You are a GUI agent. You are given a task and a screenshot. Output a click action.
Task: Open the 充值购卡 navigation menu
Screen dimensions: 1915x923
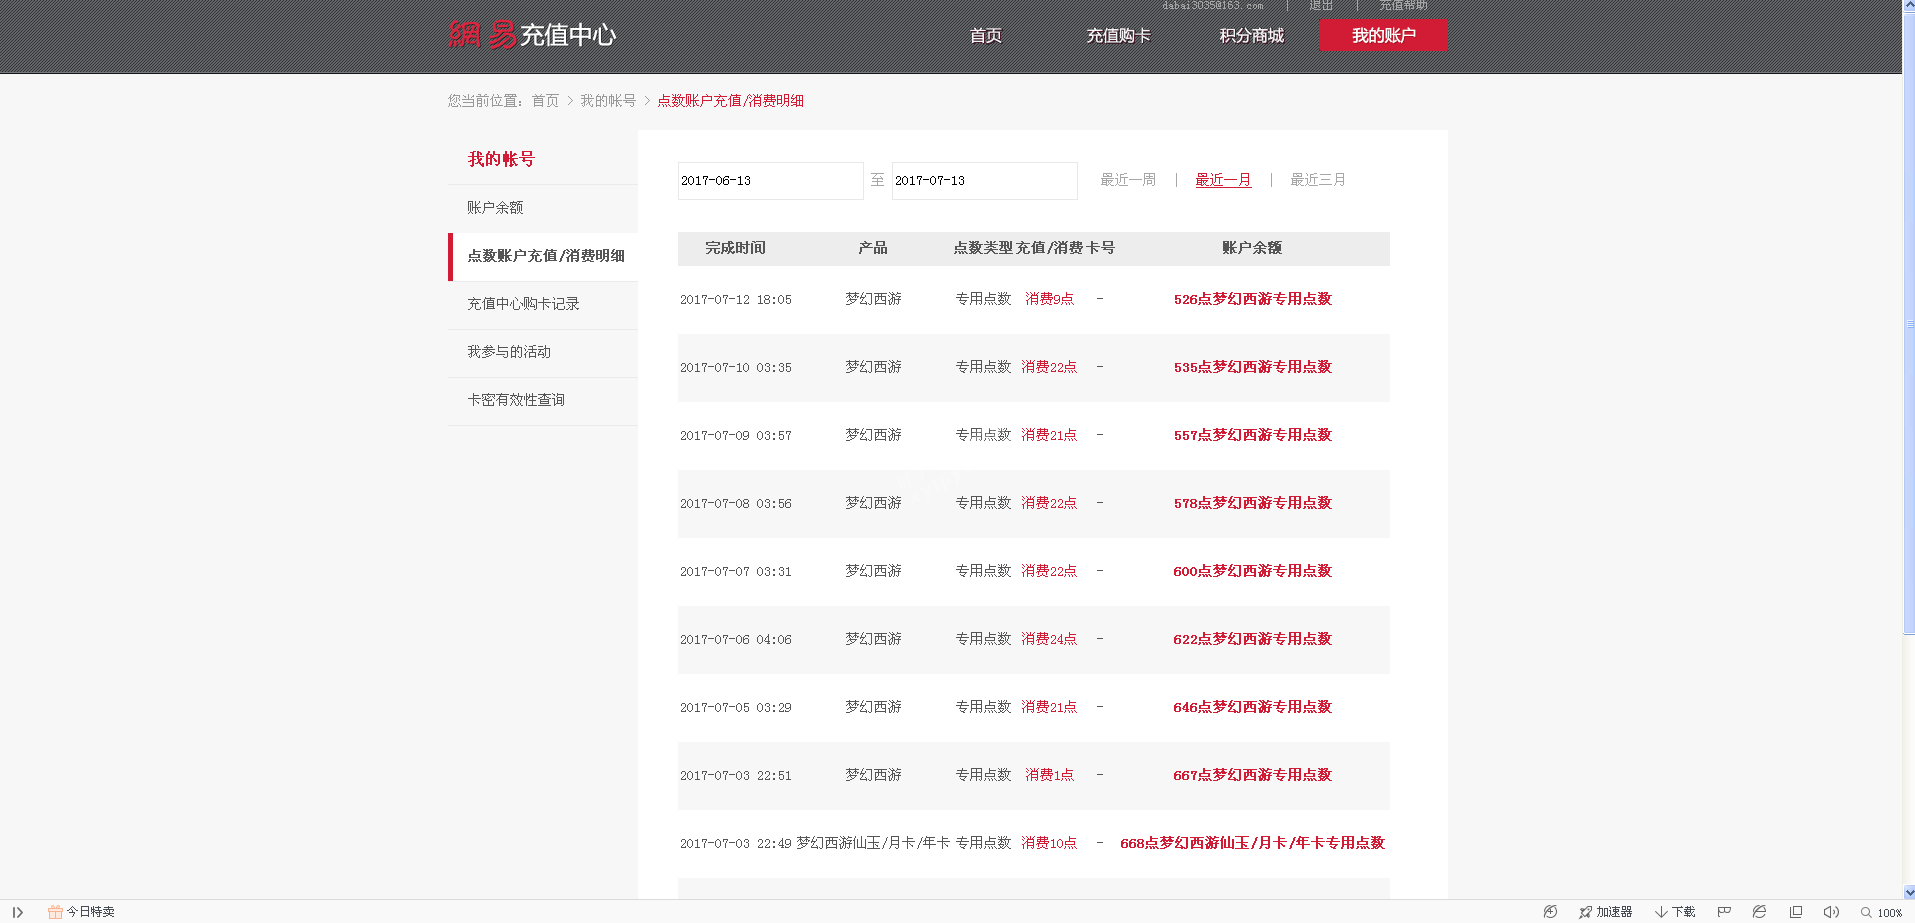click(1118, 36)
